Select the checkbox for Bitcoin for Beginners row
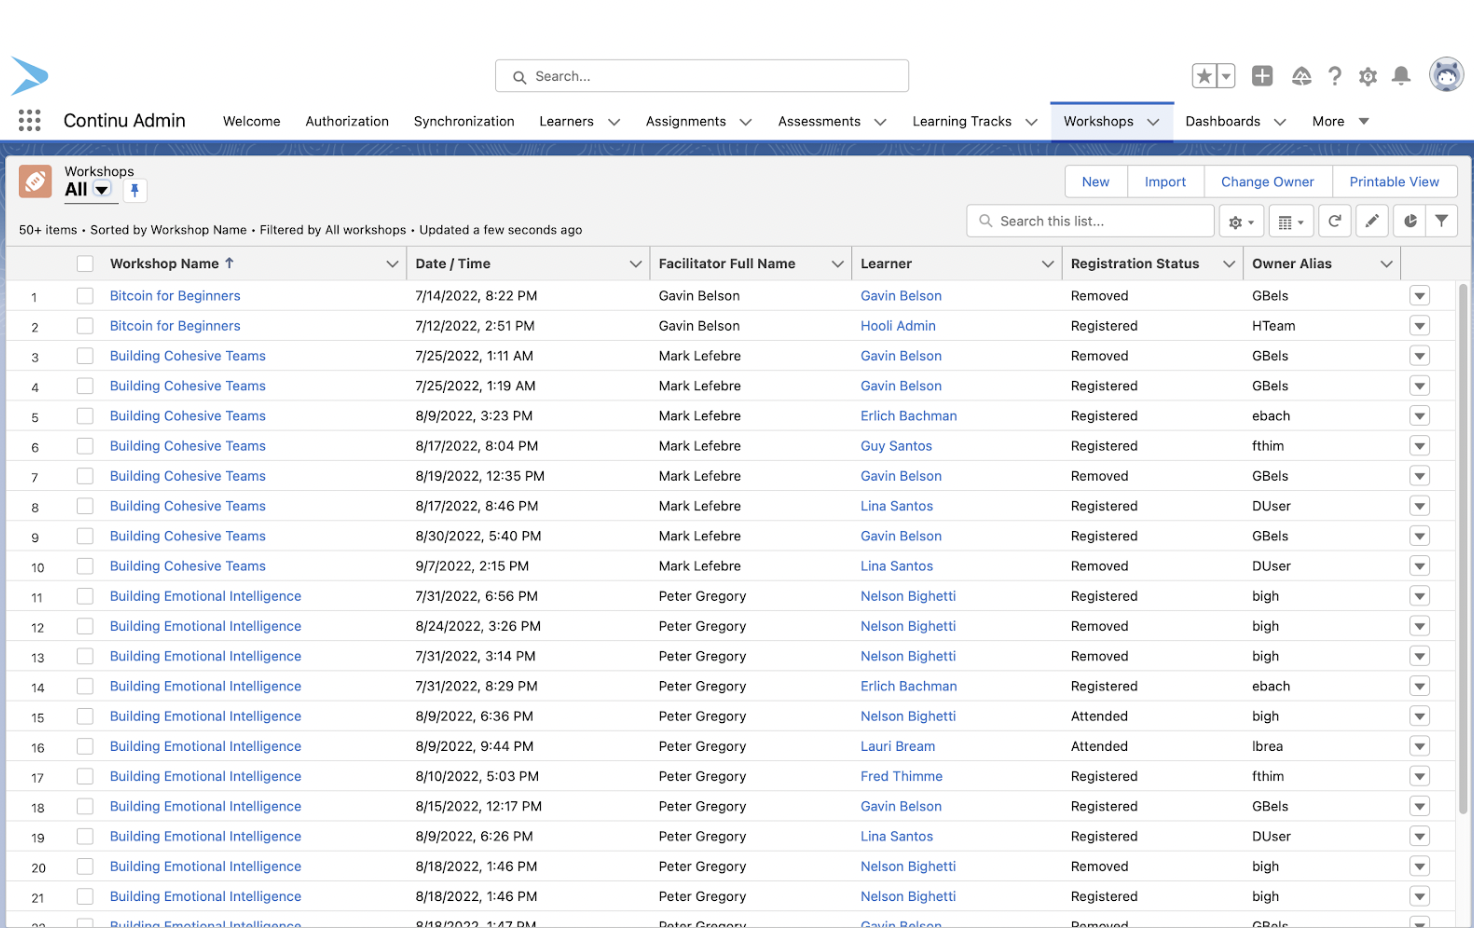This screenshot has height=928, width=1474. pyautogui.click(x=85, y=295)
